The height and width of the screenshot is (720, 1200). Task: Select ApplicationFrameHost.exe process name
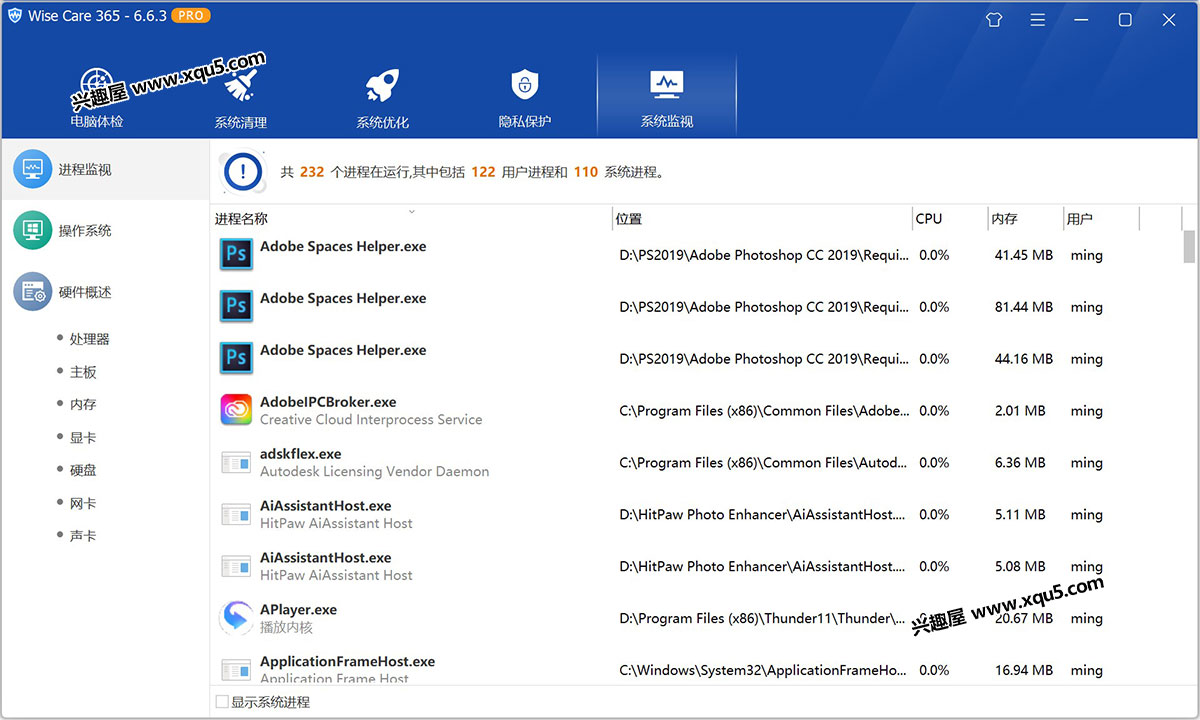pos(348,662)
